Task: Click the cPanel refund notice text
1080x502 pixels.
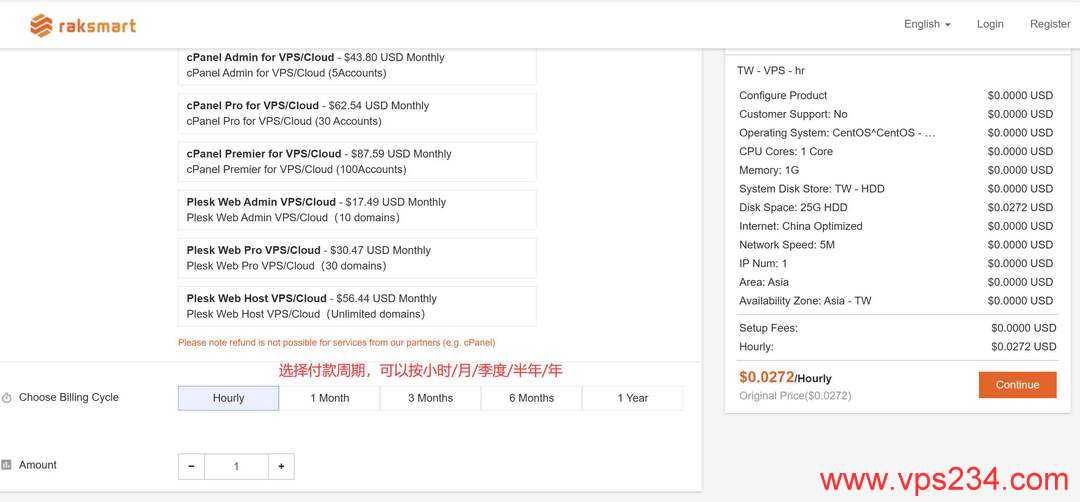Action: pos(337,342)
